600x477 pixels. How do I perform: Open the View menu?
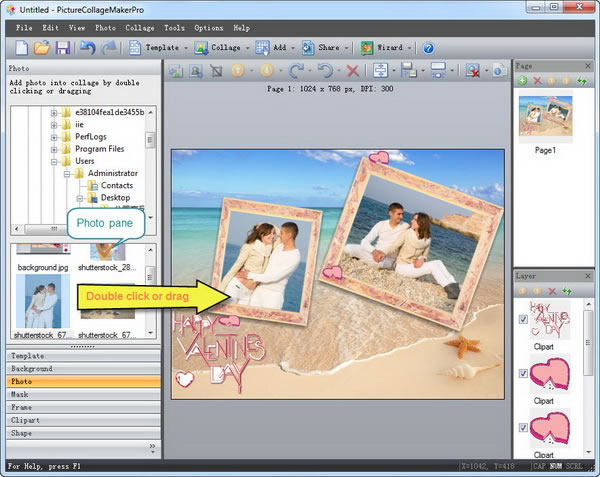(x=77, y=28)
